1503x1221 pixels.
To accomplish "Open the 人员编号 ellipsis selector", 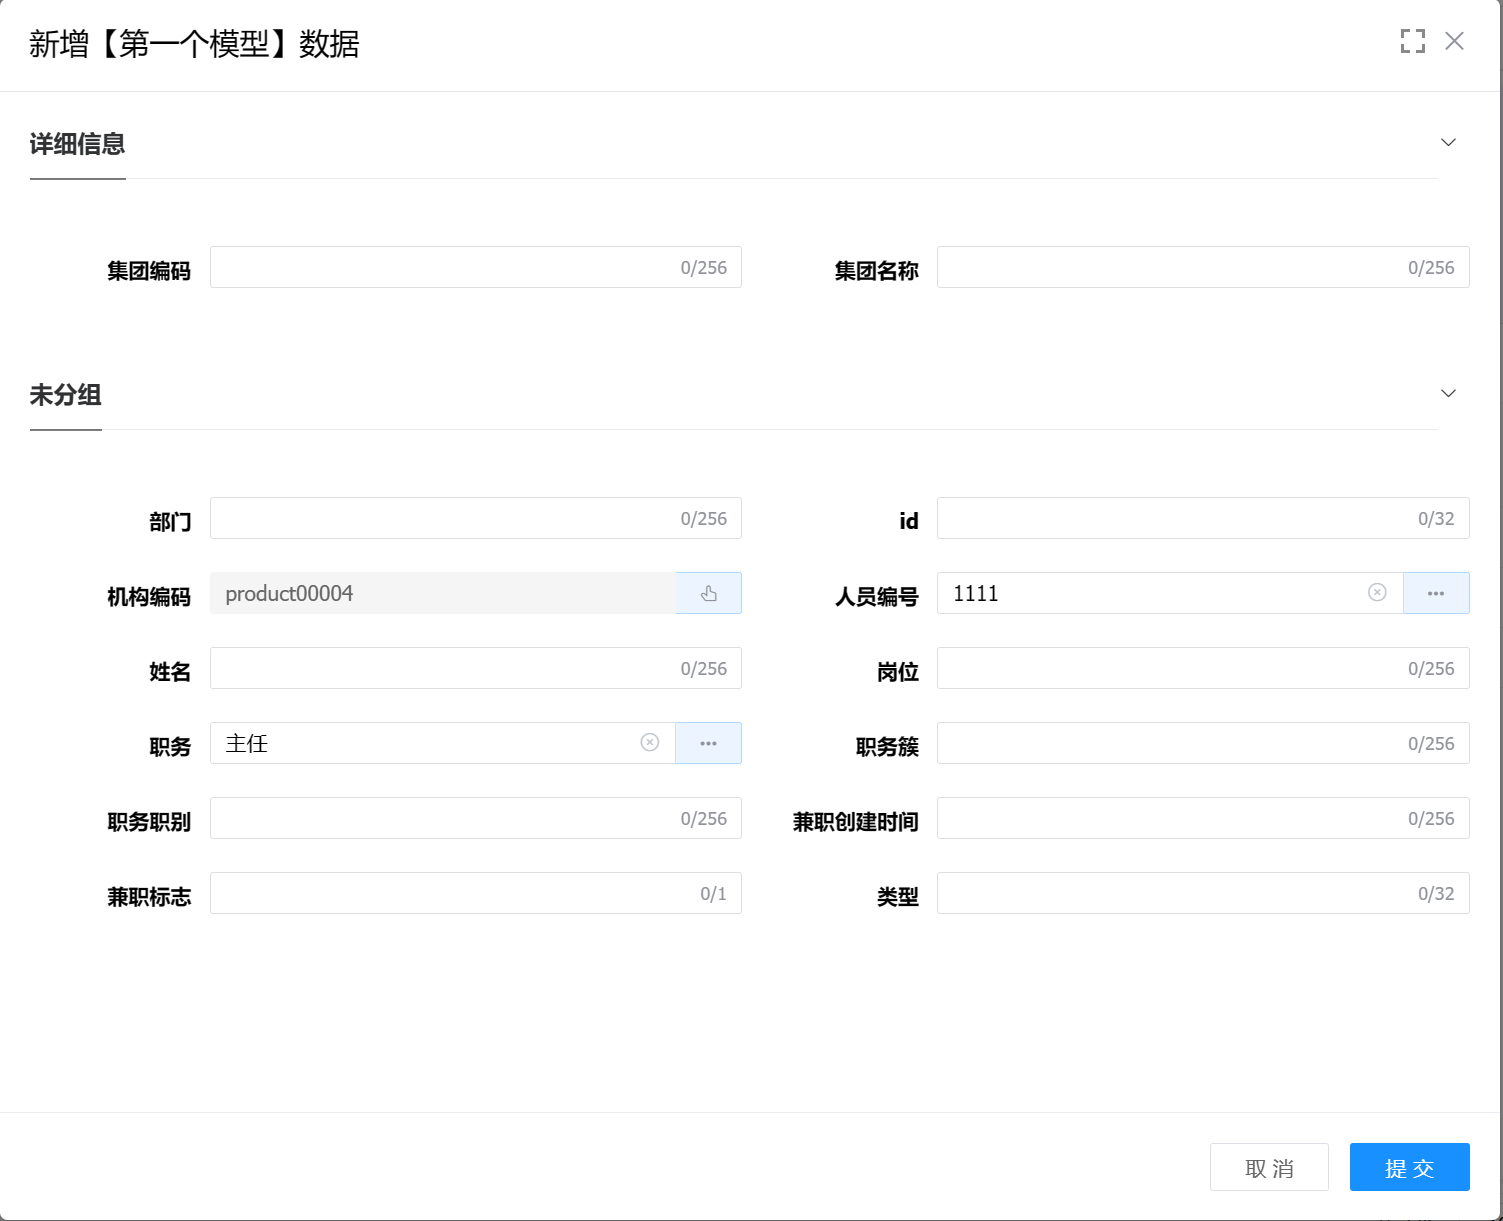I will click(x=1435, y=594).
